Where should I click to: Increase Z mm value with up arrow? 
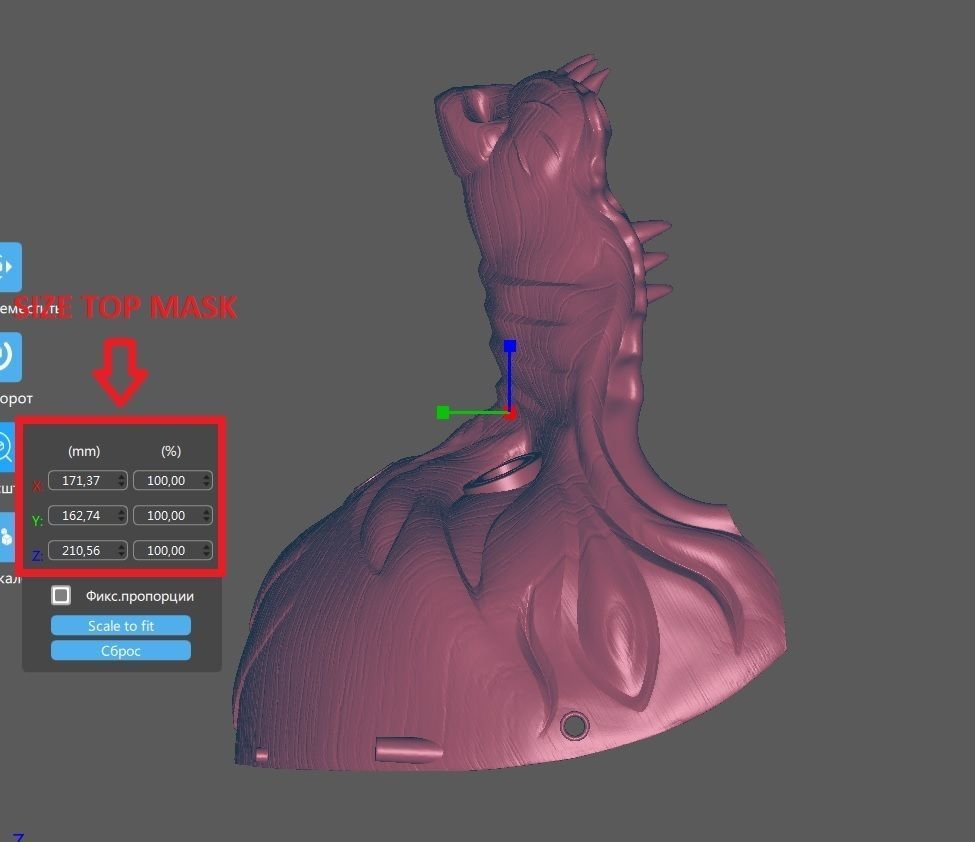click(x=121, y=546)
